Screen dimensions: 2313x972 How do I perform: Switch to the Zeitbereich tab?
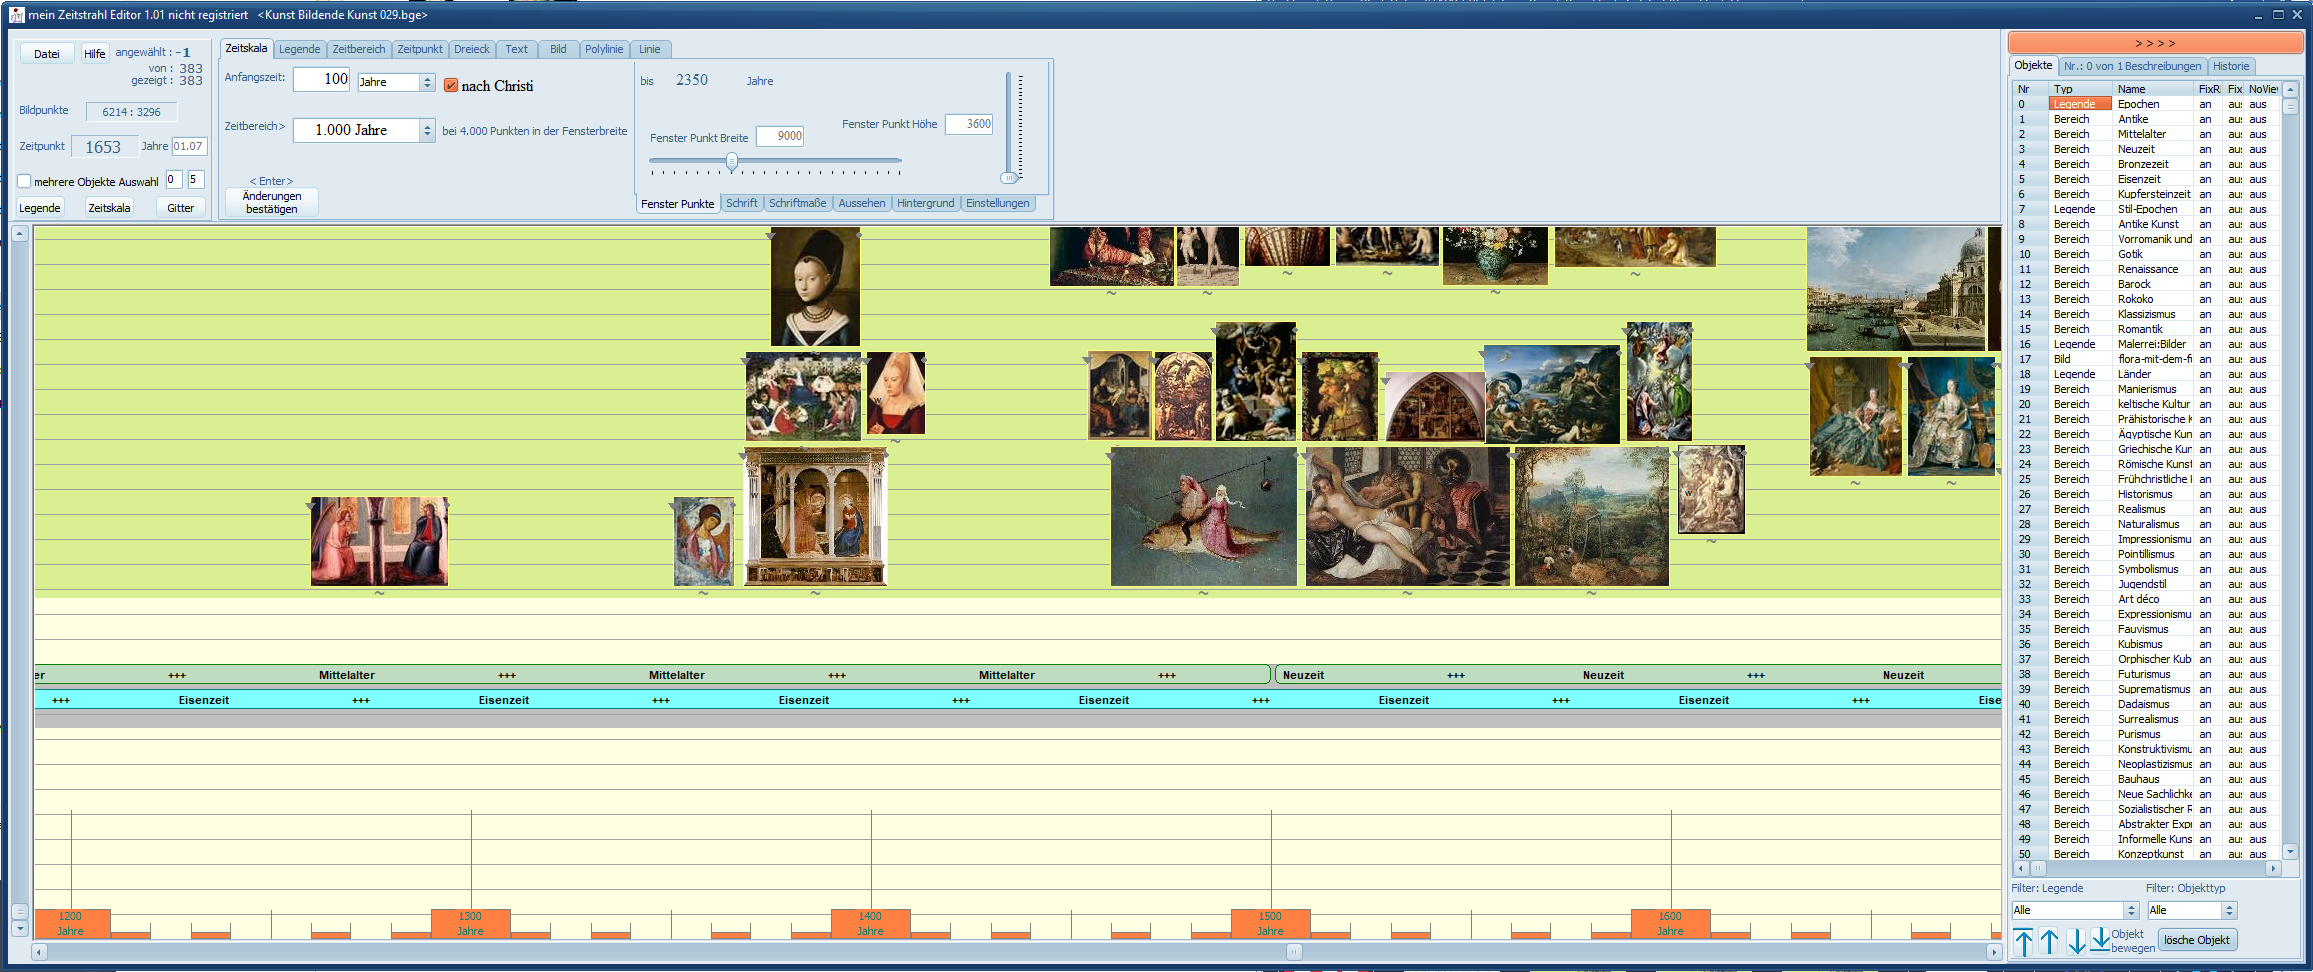pyautogui.click(x=359, y=49)
